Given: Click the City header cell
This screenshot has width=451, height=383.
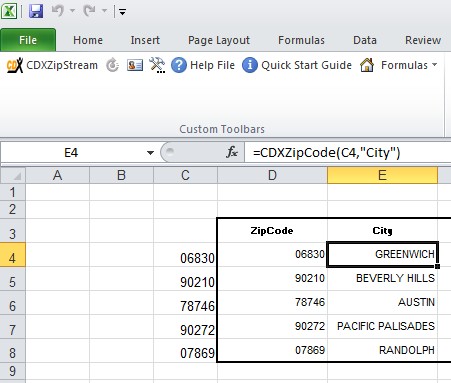Looking at the screenshot, I should coord(382,231).
